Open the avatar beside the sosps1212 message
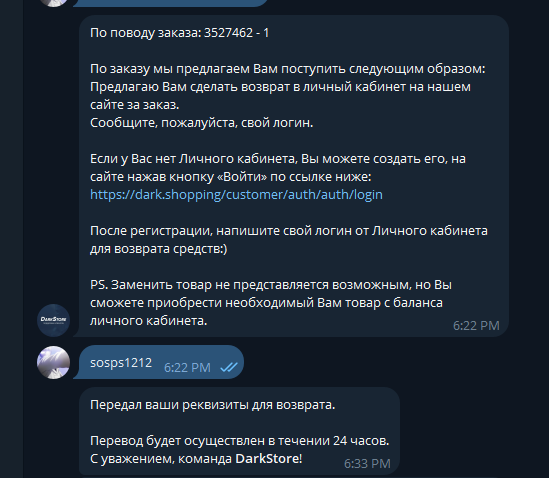Viewport: 549px width, 478px height. [x=54, y=362]
